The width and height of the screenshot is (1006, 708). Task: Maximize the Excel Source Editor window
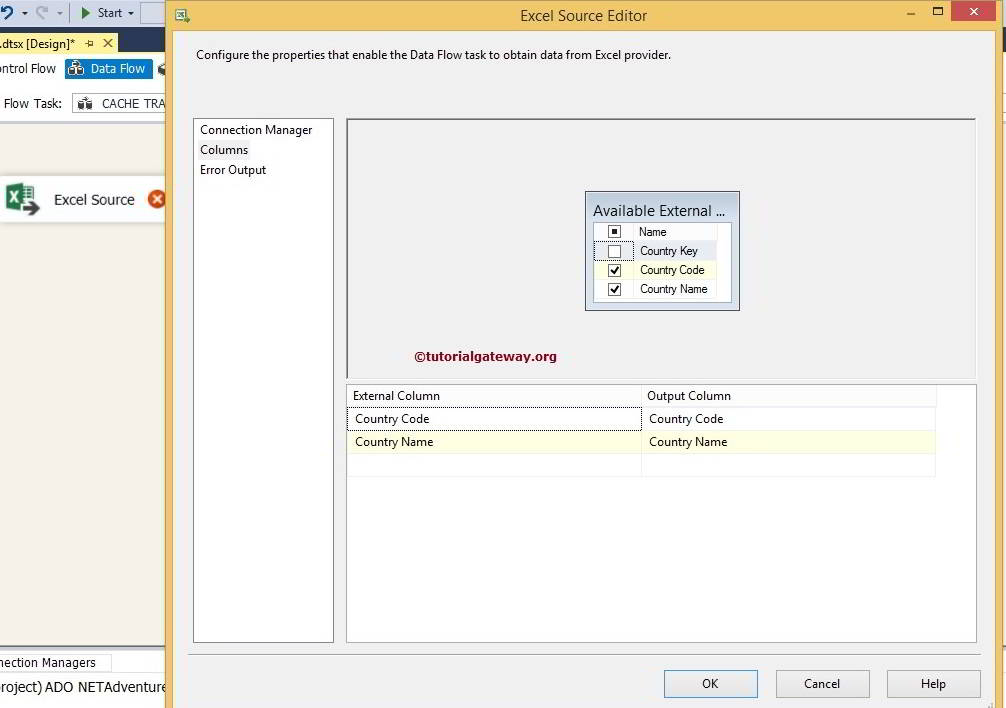937,12
